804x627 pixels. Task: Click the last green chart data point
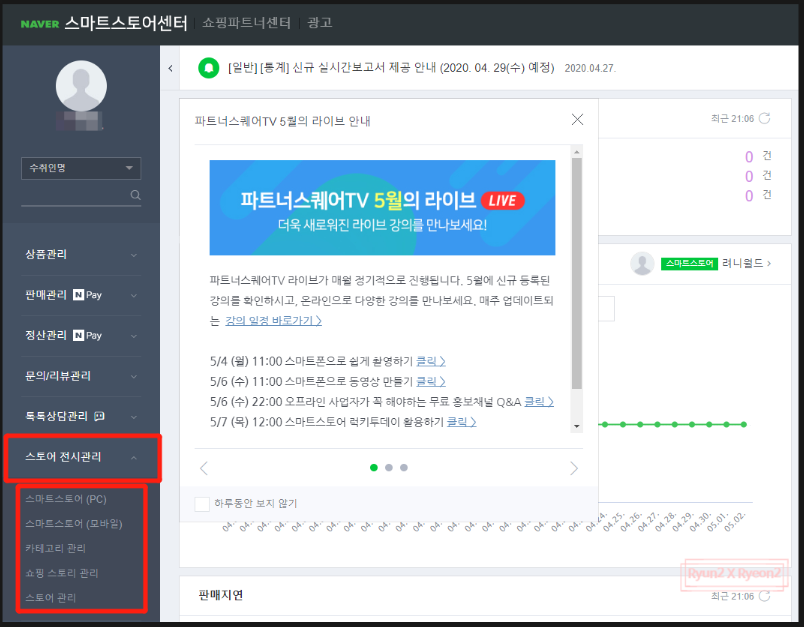tap(744, 424)
